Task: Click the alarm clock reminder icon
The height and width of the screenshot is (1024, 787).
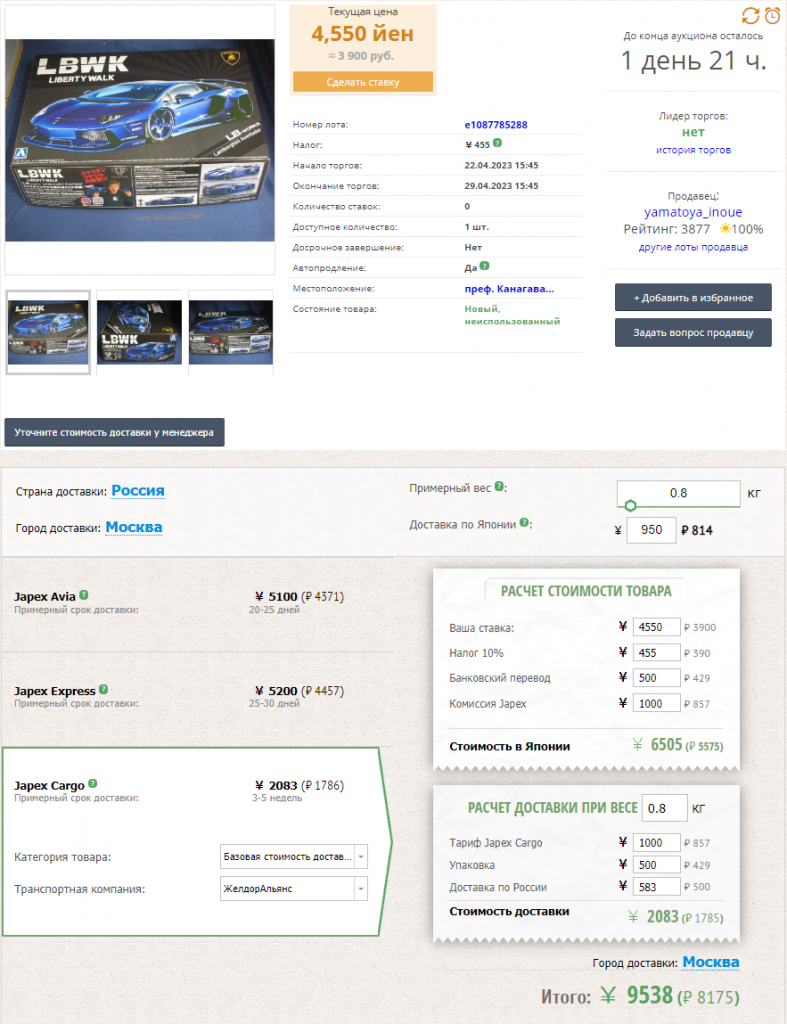Action: 773,15
